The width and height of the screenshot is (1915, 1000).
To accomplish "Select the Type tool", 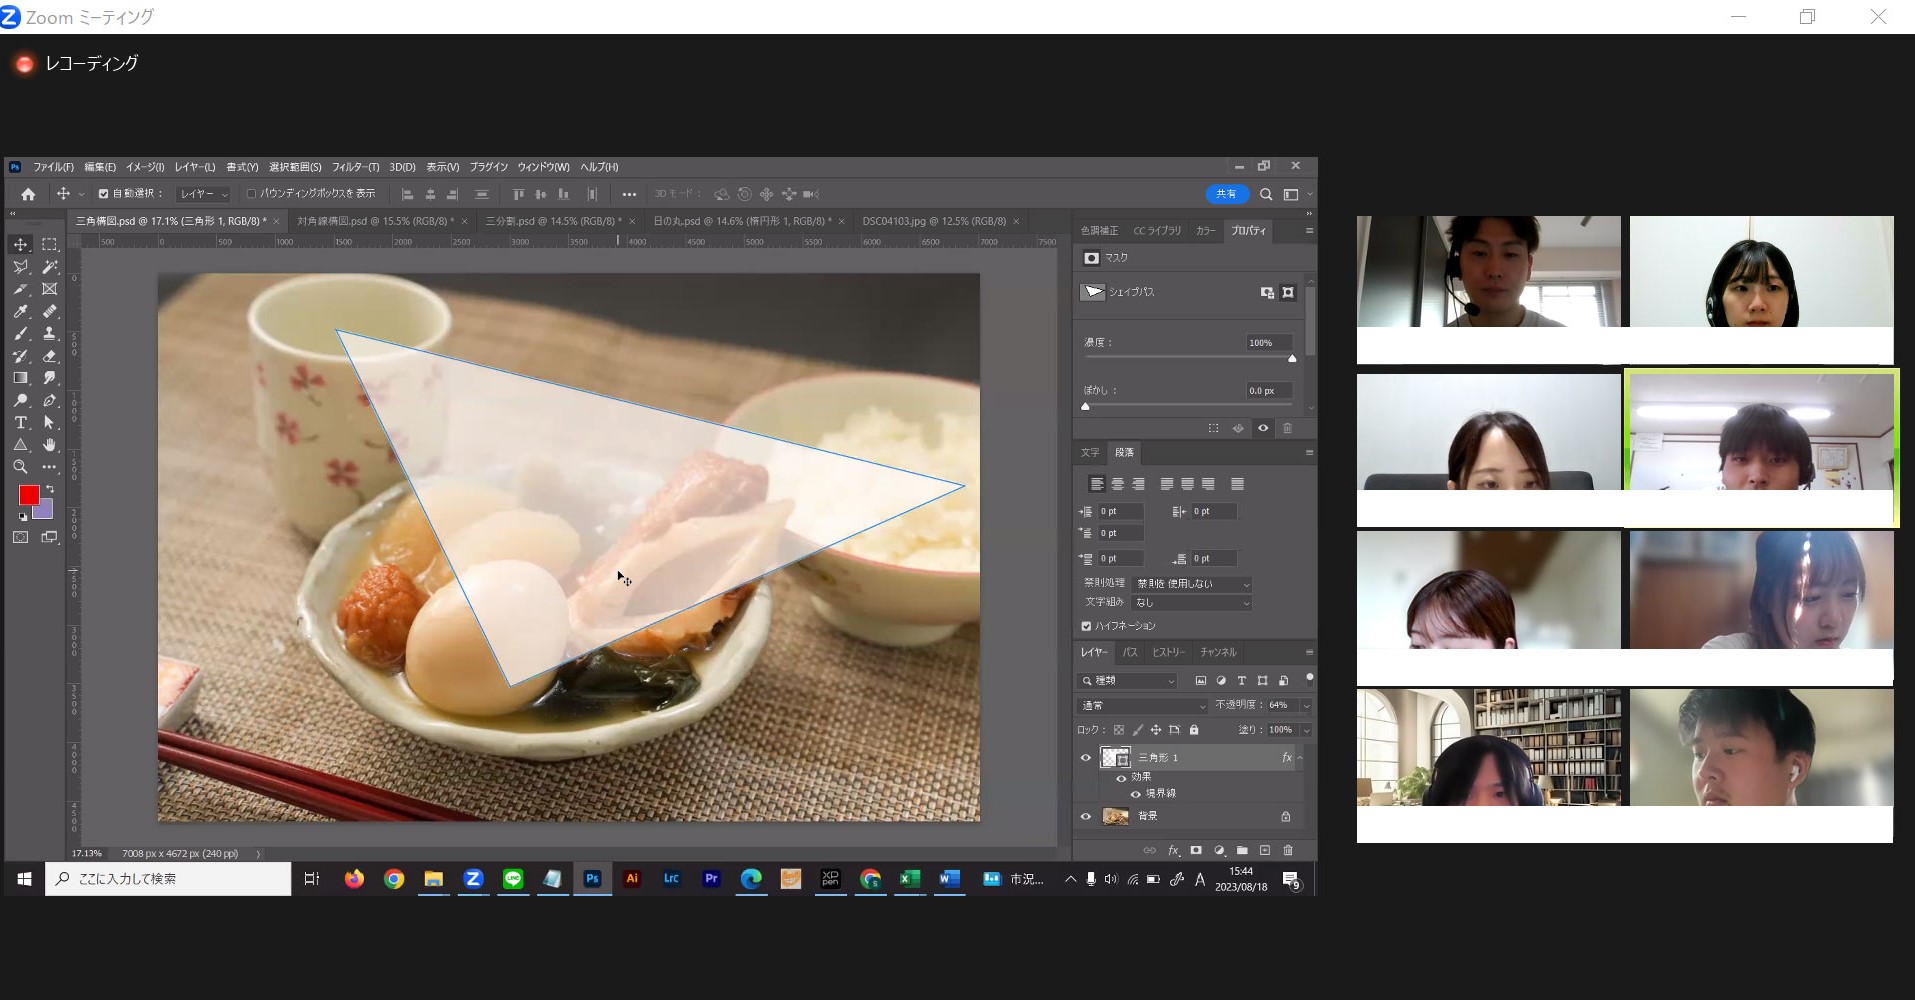I will coord(20,423).
